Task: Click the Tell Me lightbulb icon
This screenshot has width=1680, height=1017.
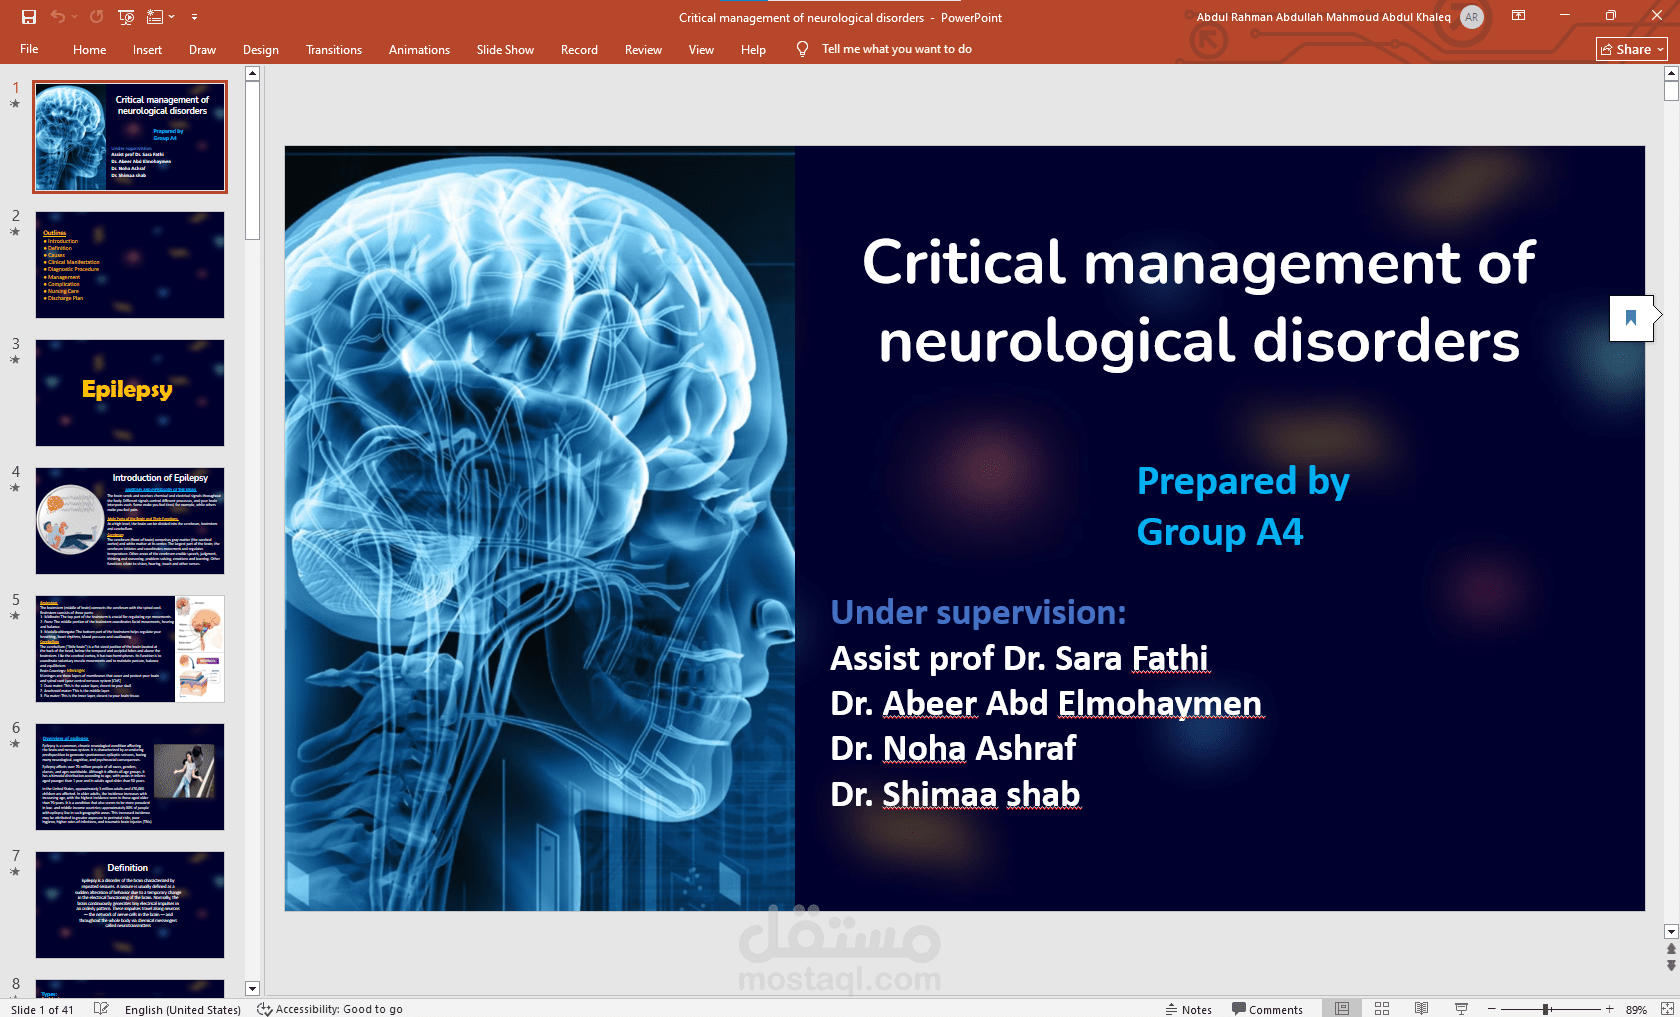Action: tap(802, 49)
